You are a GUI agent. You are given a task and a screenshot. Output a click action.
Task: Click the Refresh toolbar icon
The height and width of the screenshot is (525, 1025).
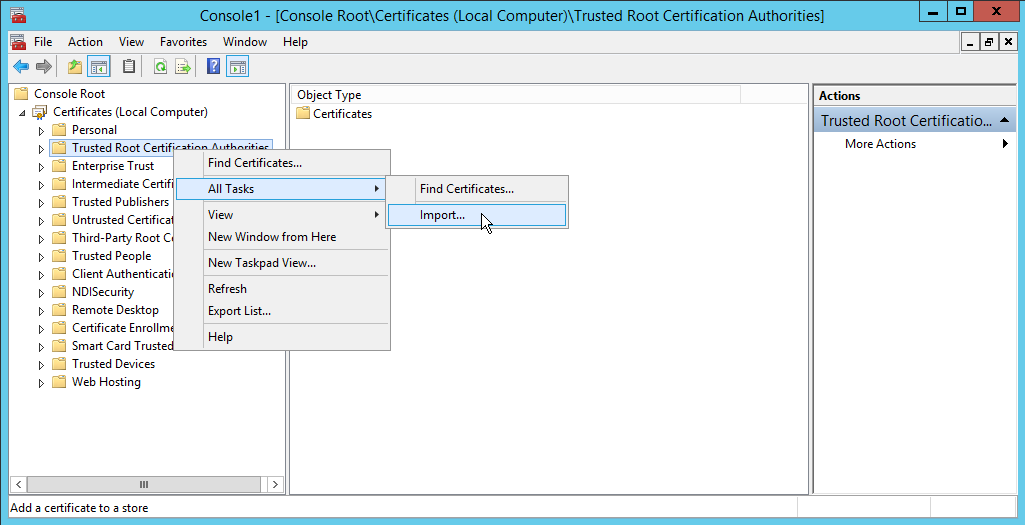(x=160, y=67)
